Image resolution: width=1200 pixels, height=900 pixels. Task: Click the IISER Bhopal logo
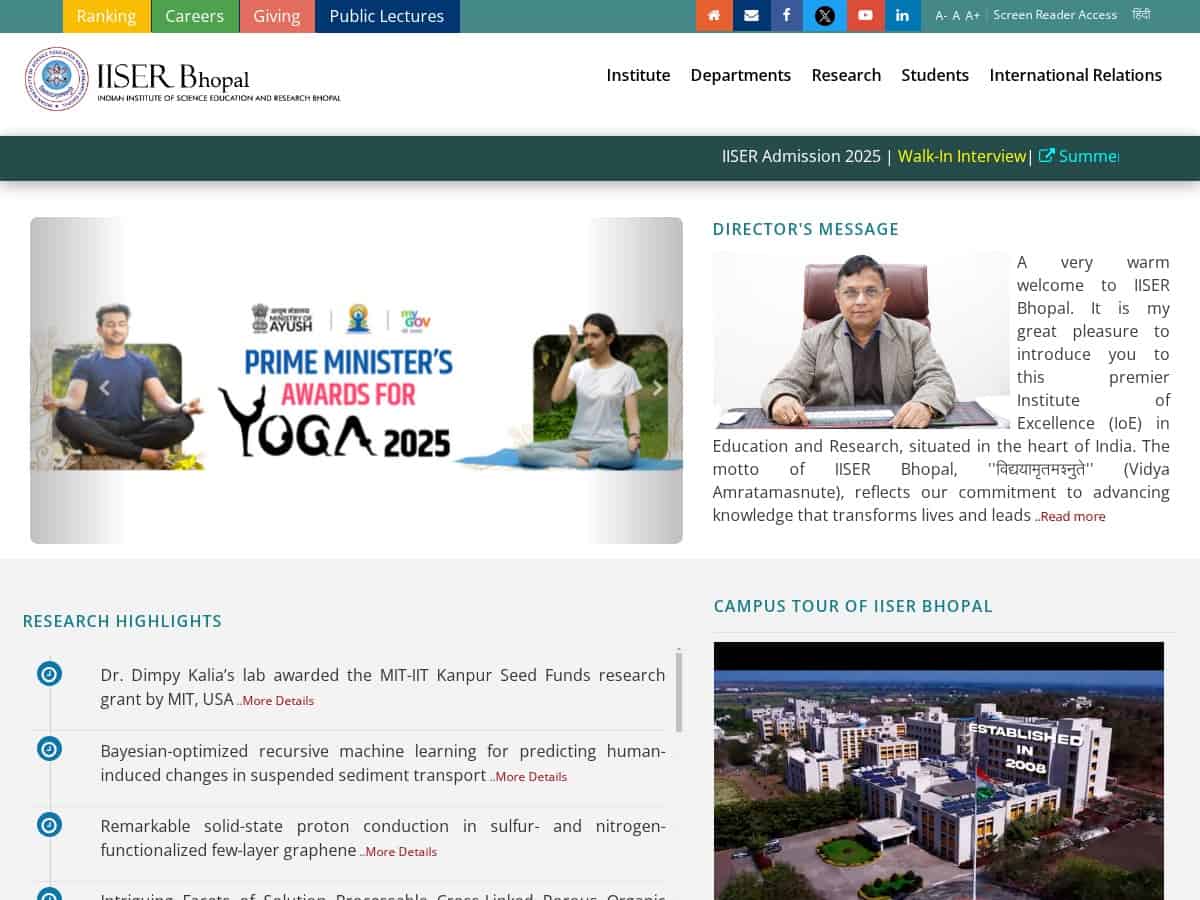(183, 78)
